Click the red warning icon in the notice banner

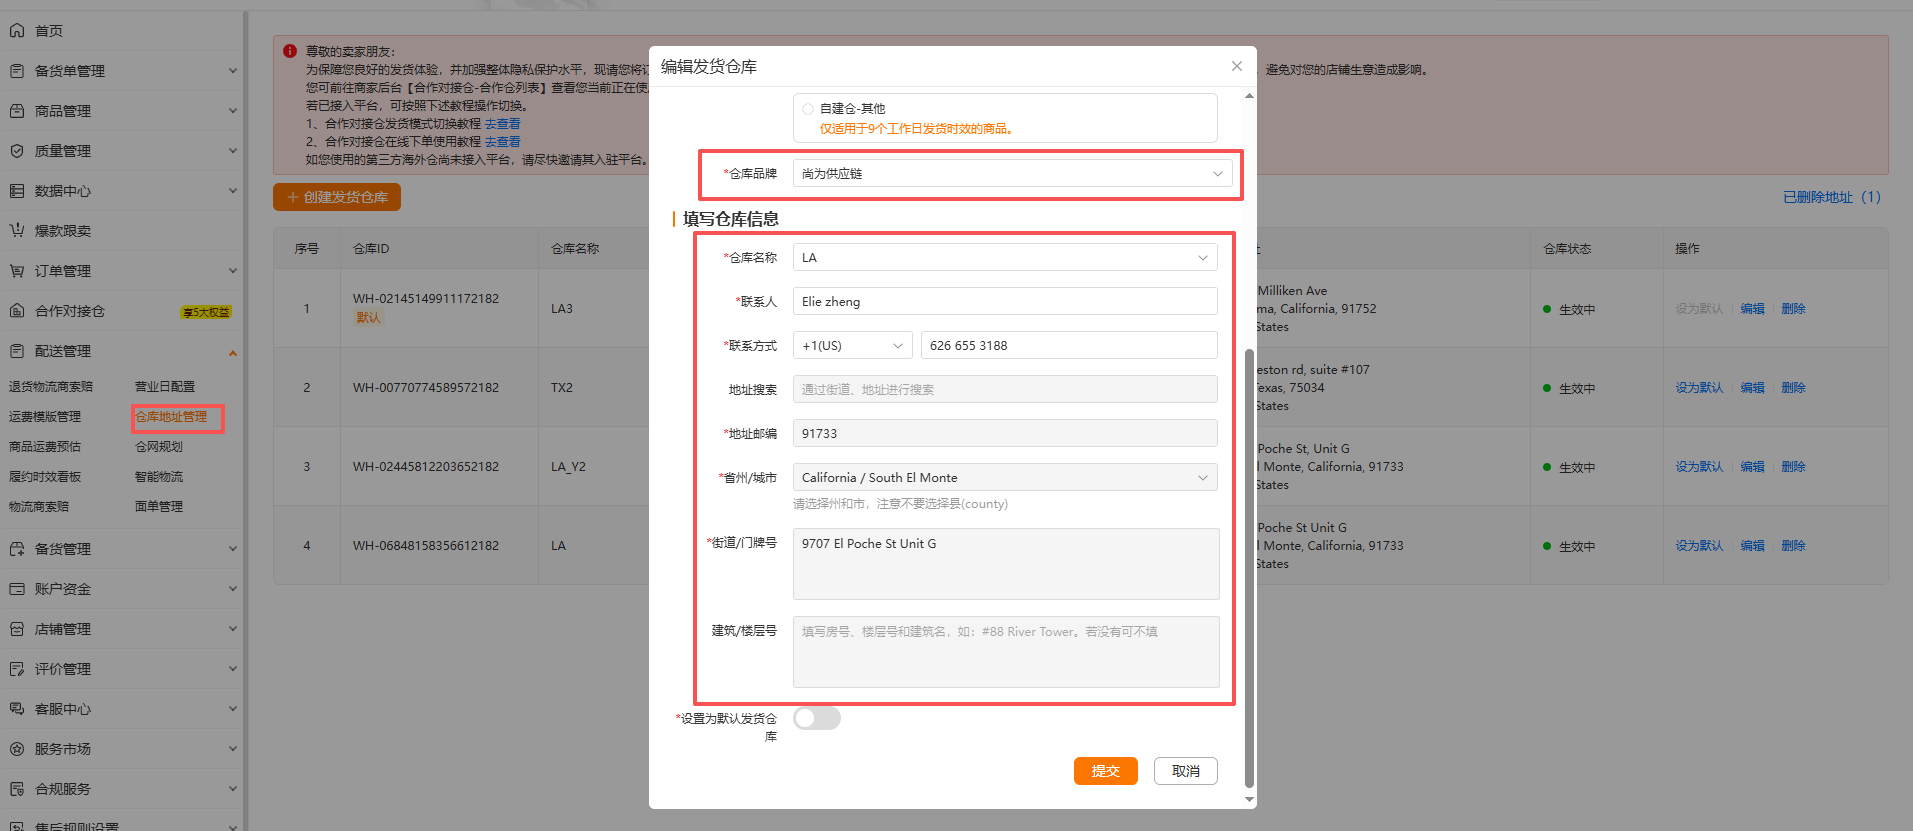tap(290, 51)
